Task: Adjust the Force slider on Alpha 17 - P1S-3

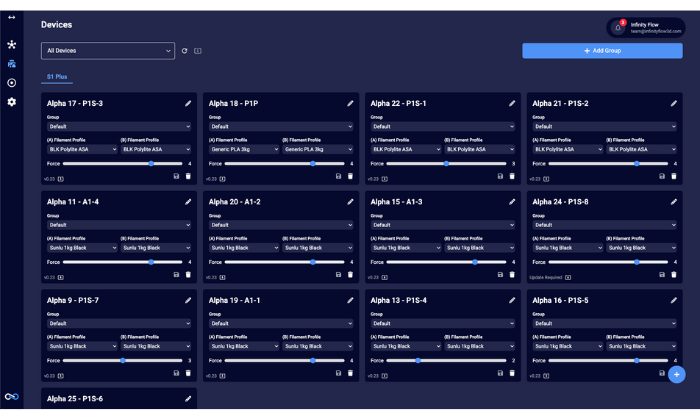Action: click(x=123, y=164)
